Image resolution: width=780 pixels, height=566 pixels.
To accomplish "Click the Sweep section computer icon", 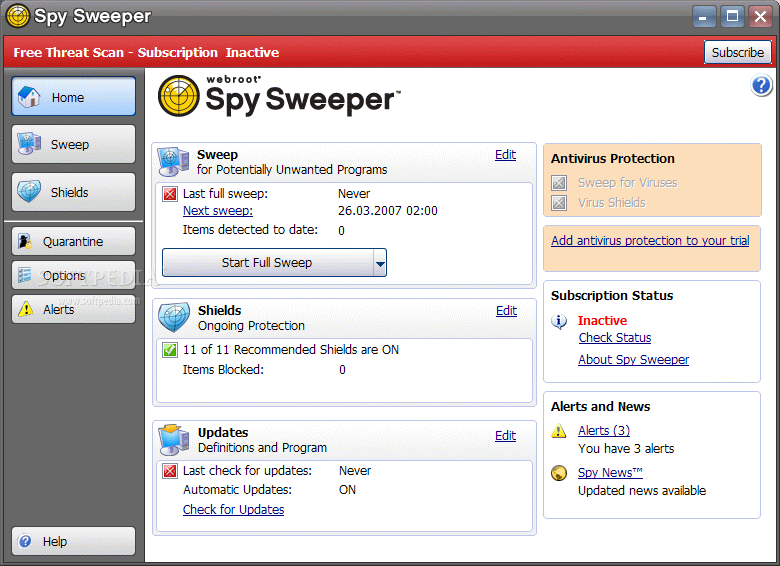I will [174, 162].
